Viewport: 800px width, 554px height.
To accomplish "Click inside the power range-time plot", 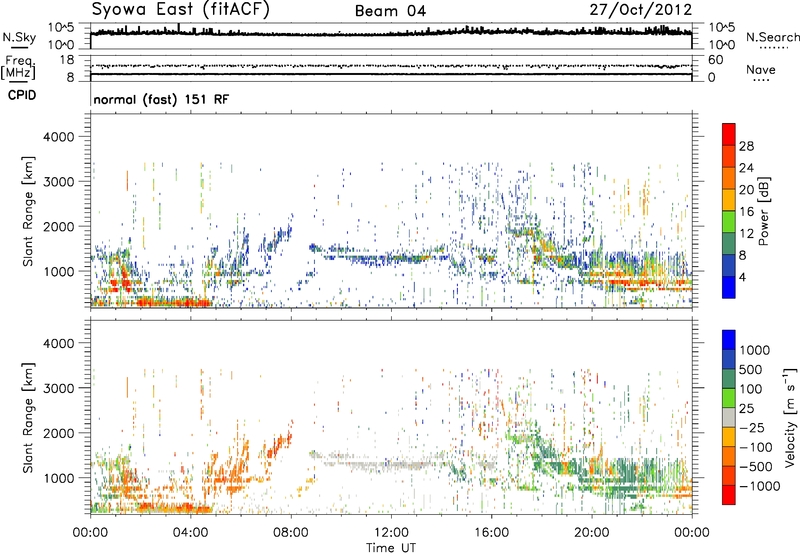I will [391, 210].
